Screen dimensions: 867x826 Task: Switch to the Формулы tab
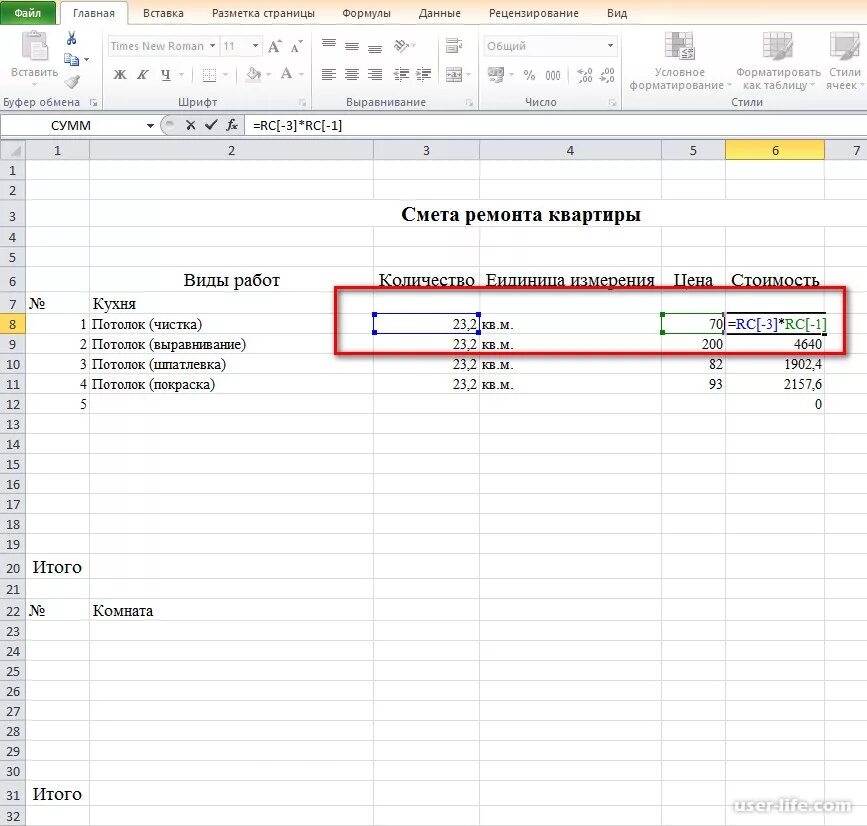click(x=366, y=13)
